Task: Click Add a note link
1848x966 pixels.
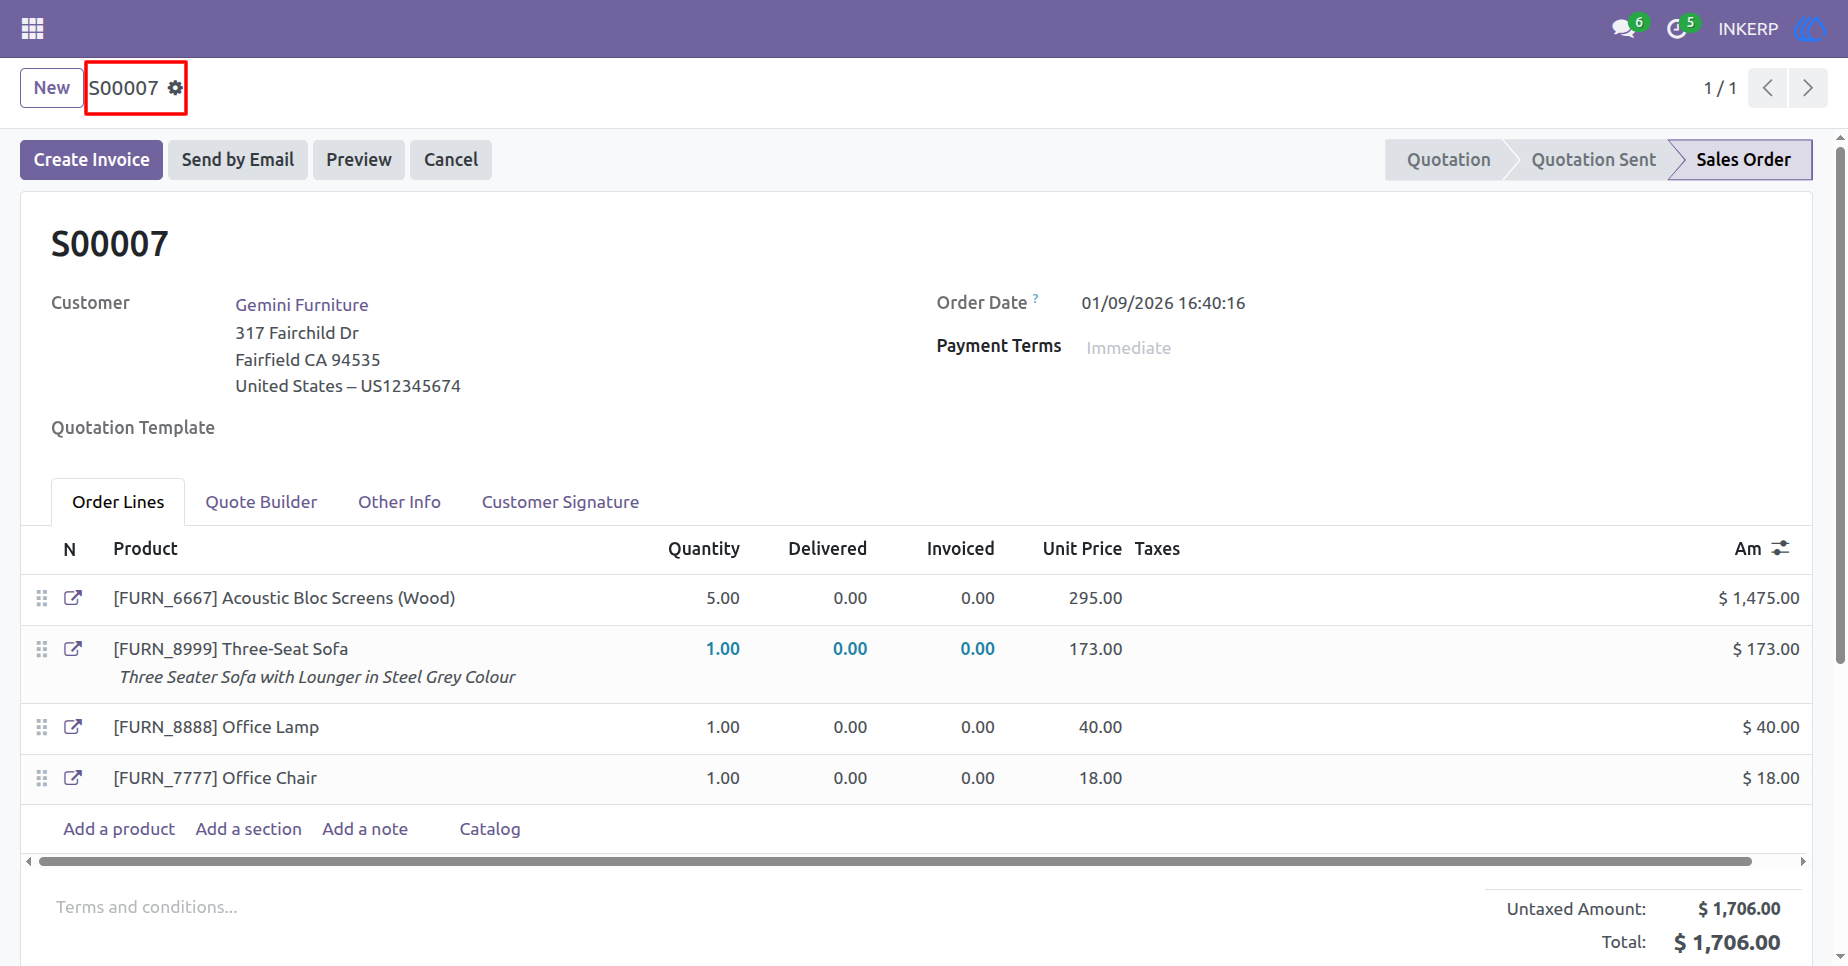Action: click(x=365, y=829)
